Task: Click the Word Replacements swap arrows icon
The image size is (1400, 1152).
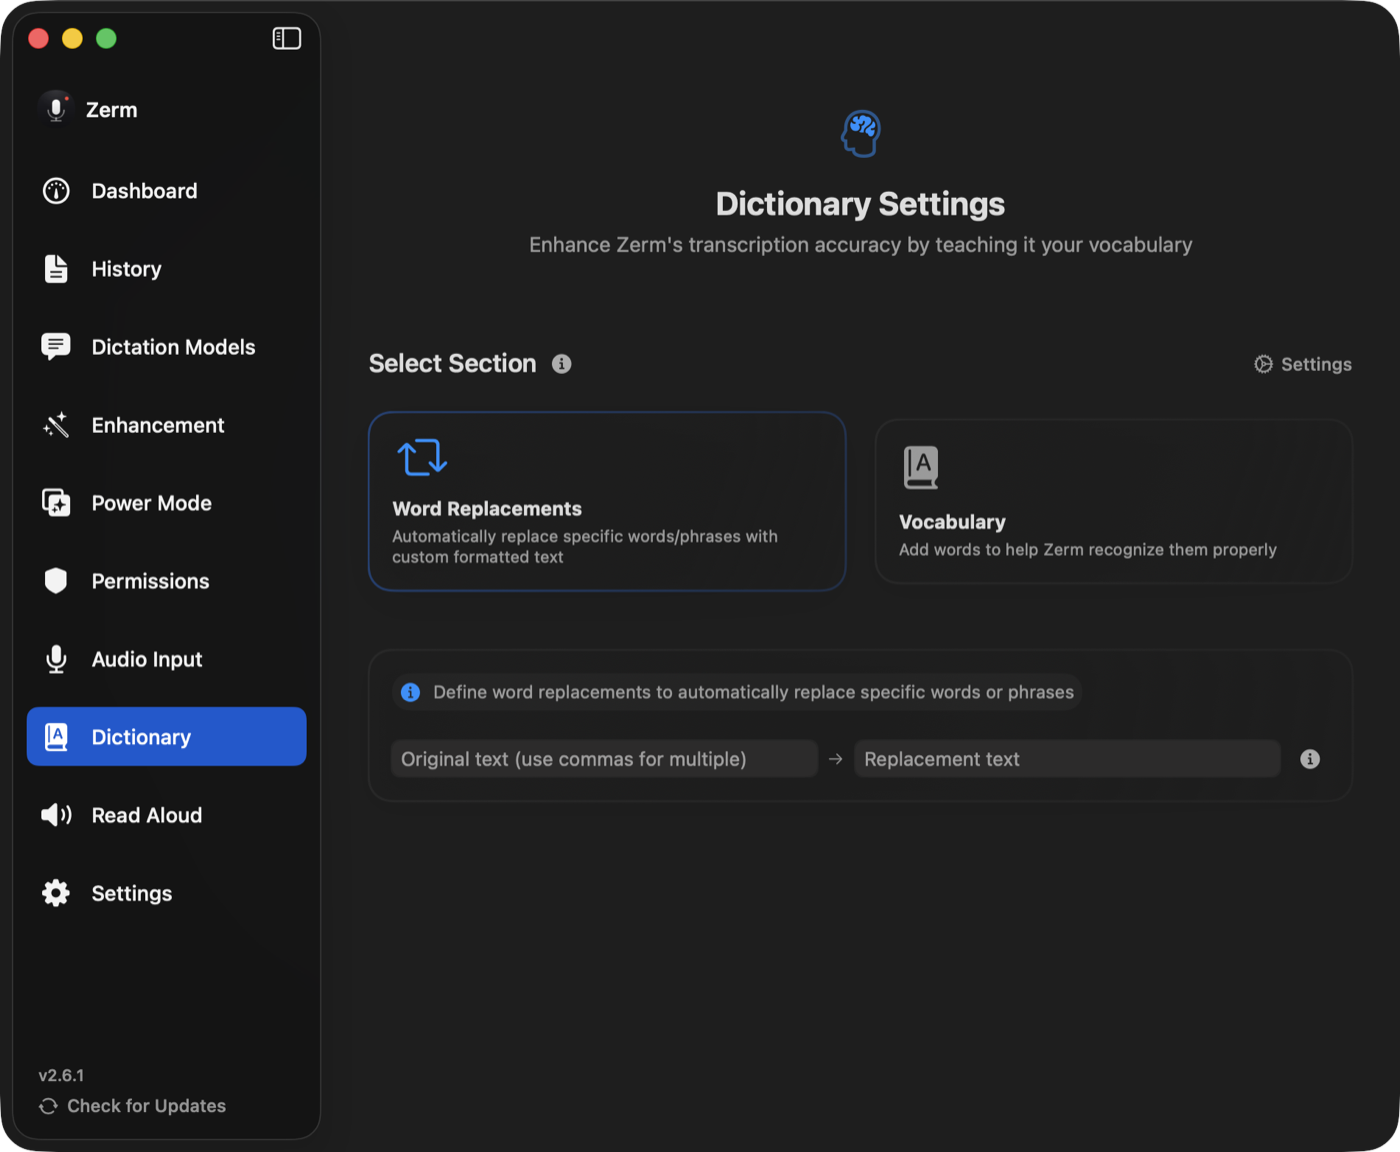Action: (x=422, y=457)
